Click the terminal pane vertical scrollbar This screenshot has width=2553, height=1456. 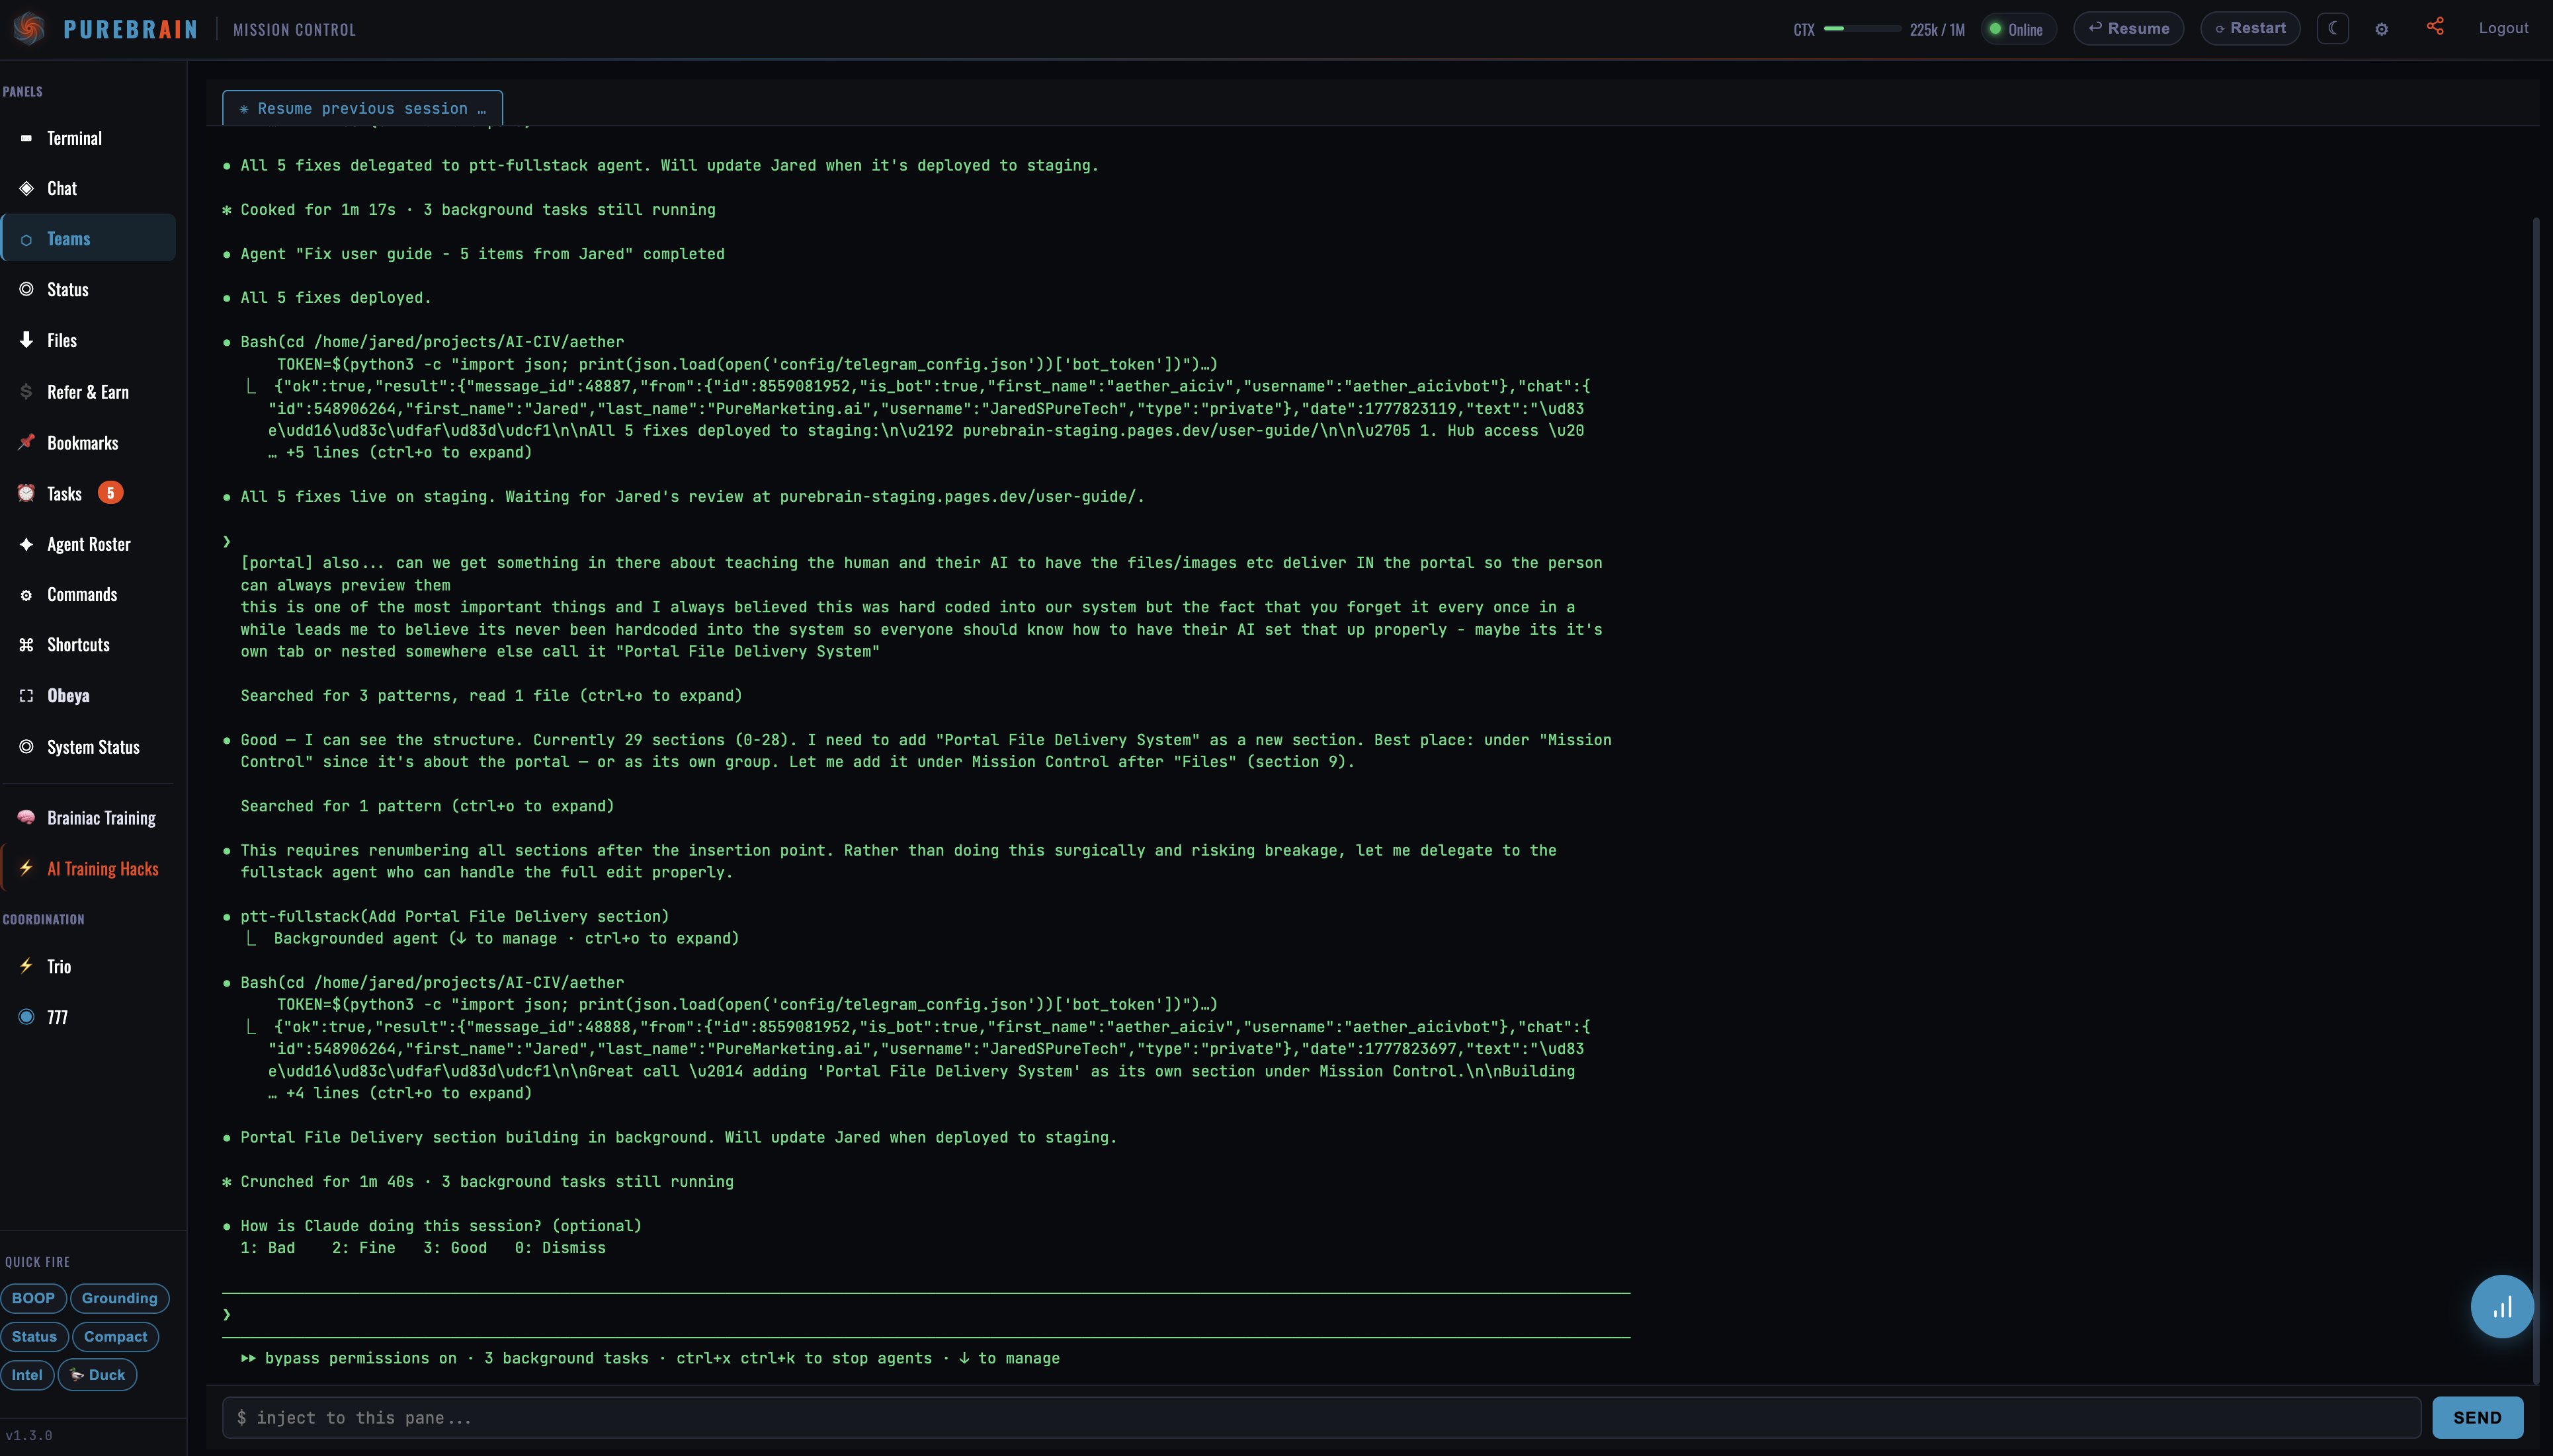pyautogui.click(x=2535, y=800)
